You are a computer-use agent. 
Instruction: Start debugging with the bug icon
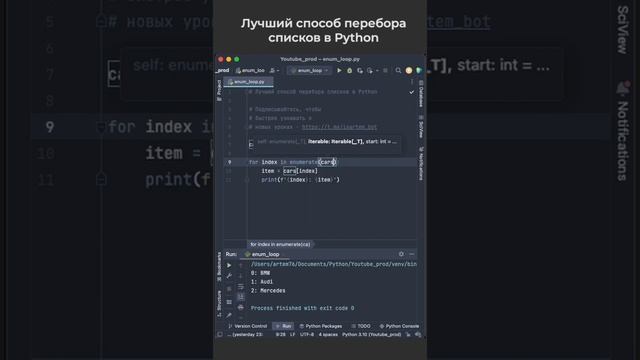pyautogui.click(x=349, y=71)
